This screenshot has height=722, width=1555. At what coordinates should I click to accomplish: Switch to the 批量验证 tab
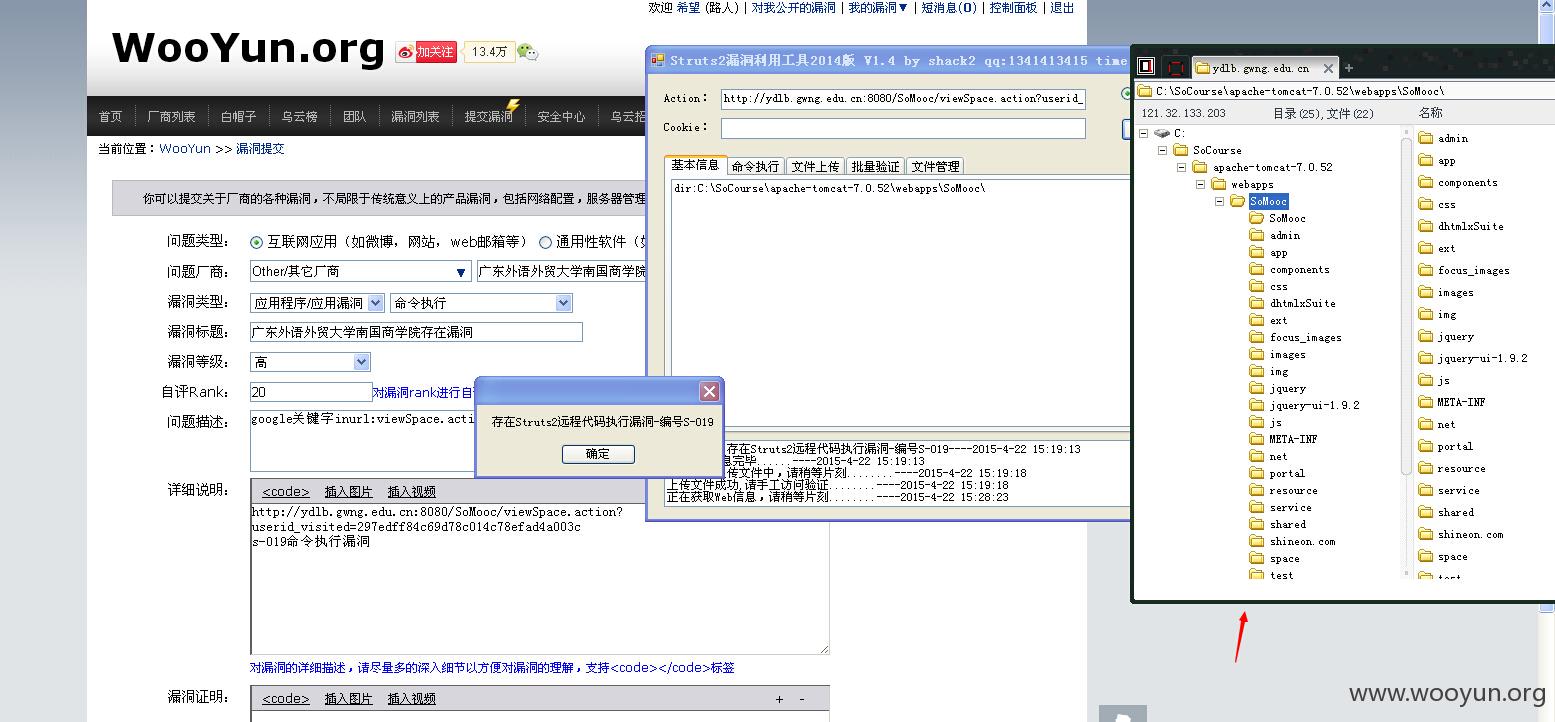(x=875, y=166)
